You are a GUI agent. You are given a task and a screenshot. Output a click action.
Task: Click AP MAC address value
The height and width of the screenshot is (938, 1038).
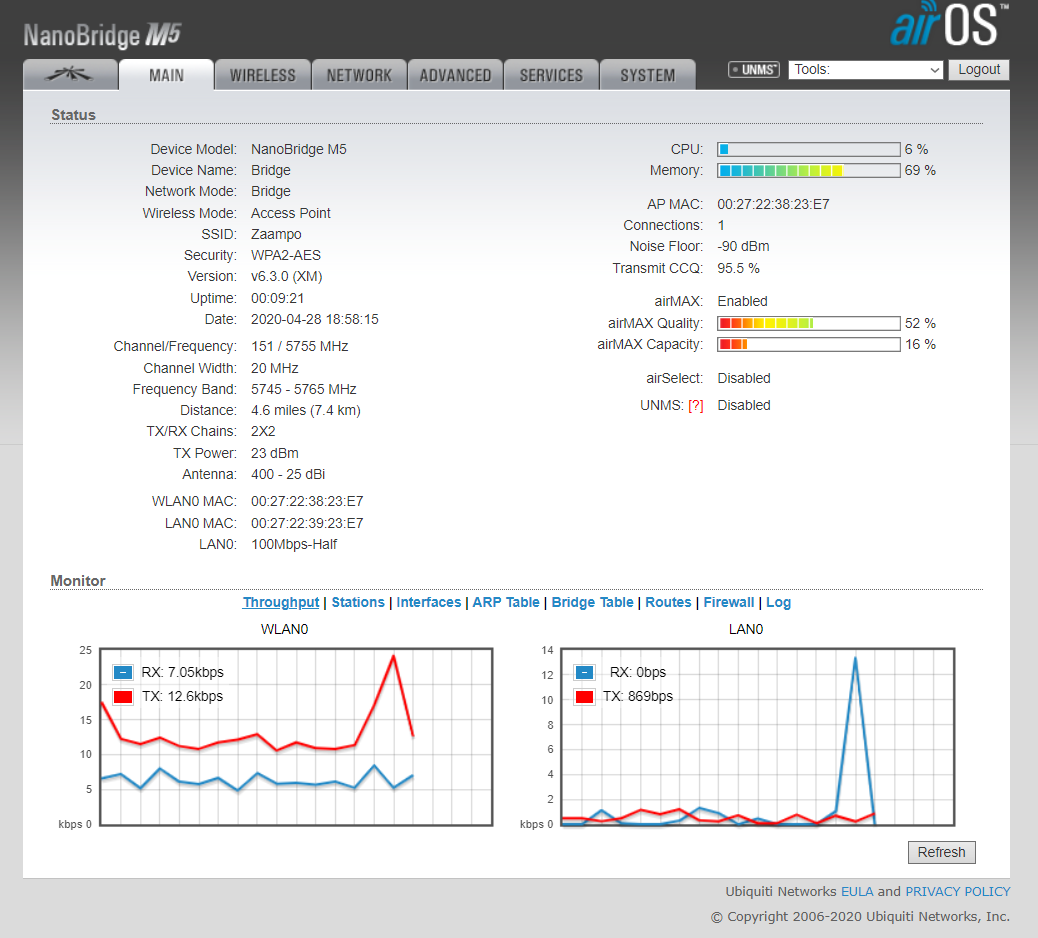tap(773, 205)
